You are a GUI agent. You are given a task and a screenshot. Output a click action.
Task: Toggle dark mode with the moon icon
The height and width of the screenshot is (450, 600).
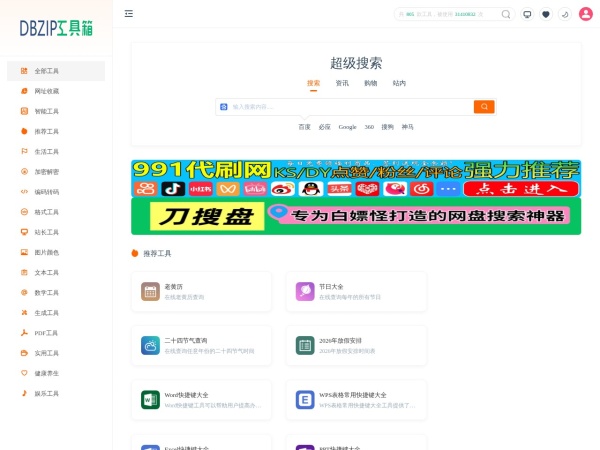click(x=565, y=14)
